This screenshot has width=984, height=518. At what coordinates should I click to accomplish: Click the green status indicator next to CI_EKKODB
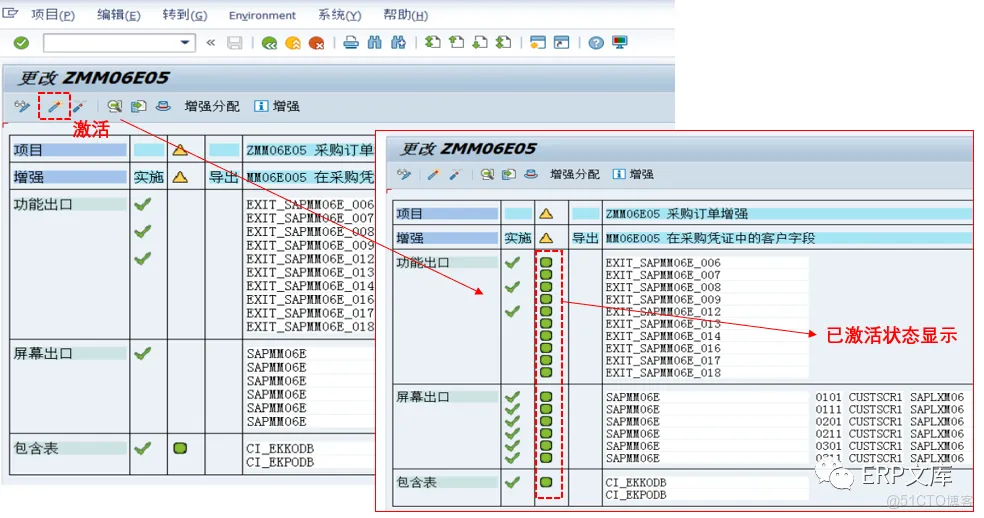[x=180, y=449]
